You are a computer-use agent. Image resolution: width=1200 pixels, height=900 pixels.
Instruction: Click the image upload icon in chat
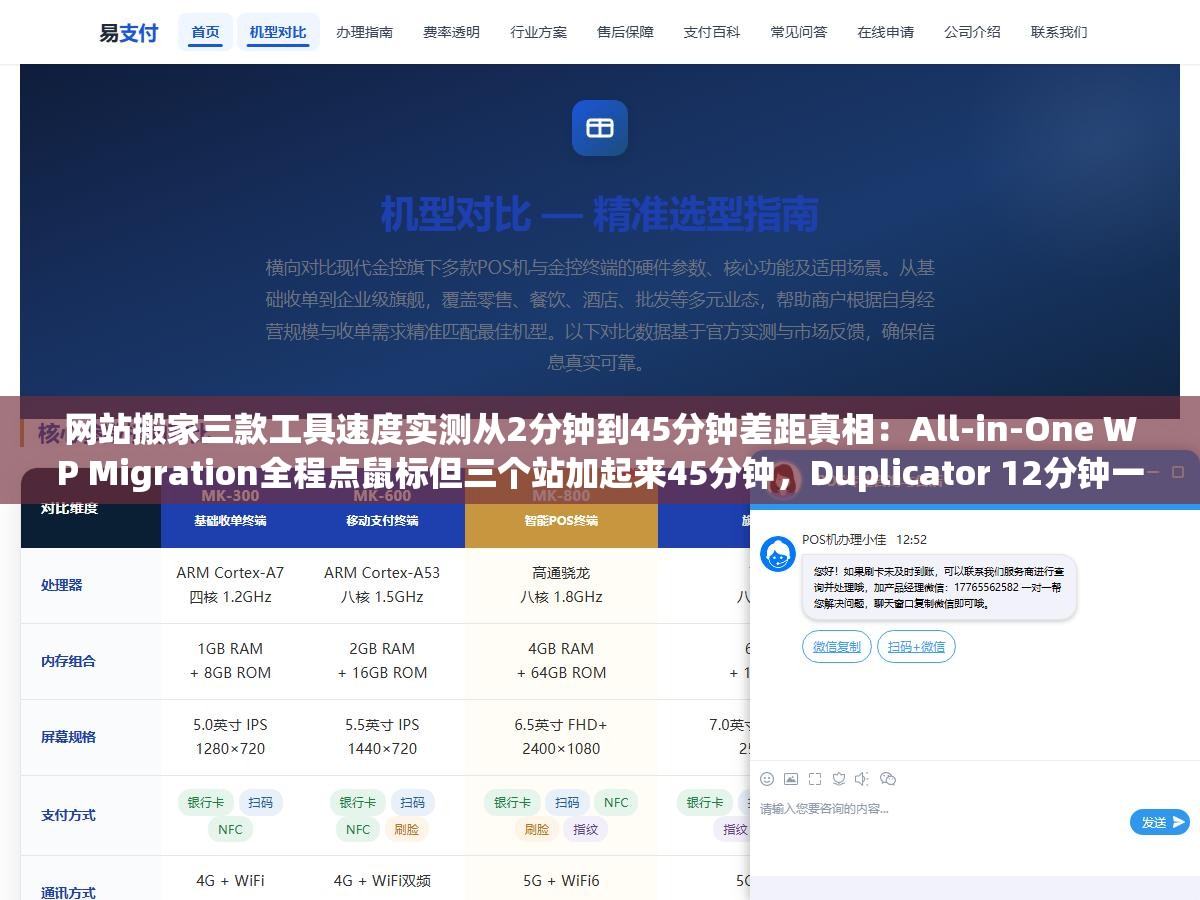tap(791, 779)
